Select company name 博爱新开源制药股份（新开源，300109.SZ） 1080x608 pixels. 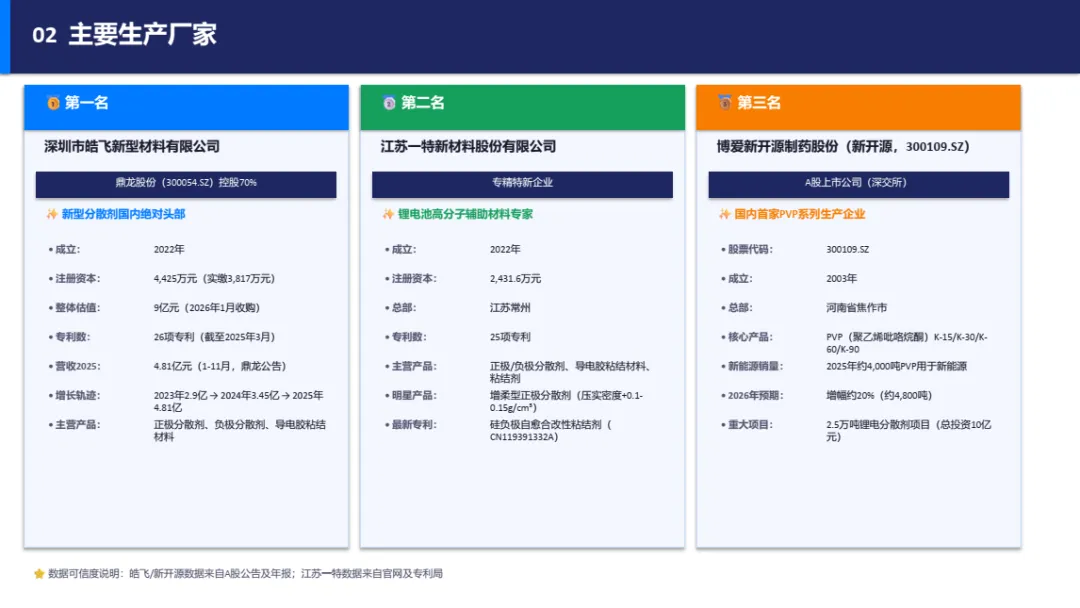pyautogui.click(x=843, y=147)
